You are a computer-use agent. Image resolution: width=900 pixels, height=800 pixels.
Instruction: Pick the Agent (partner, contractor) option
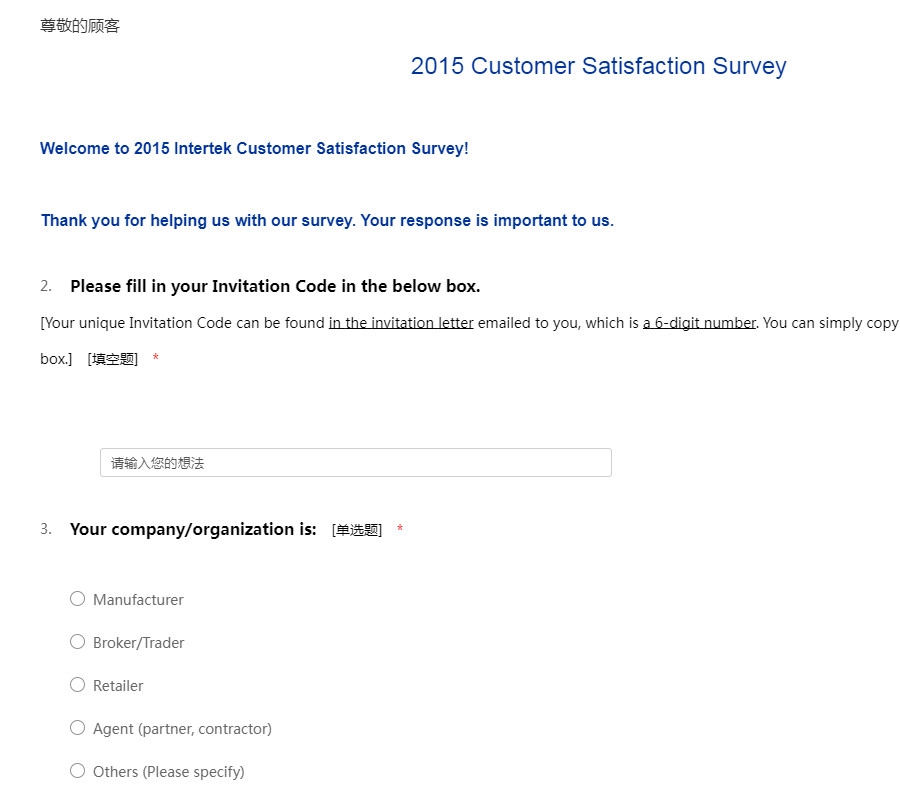pyautogui.click(x=78, y=728)
